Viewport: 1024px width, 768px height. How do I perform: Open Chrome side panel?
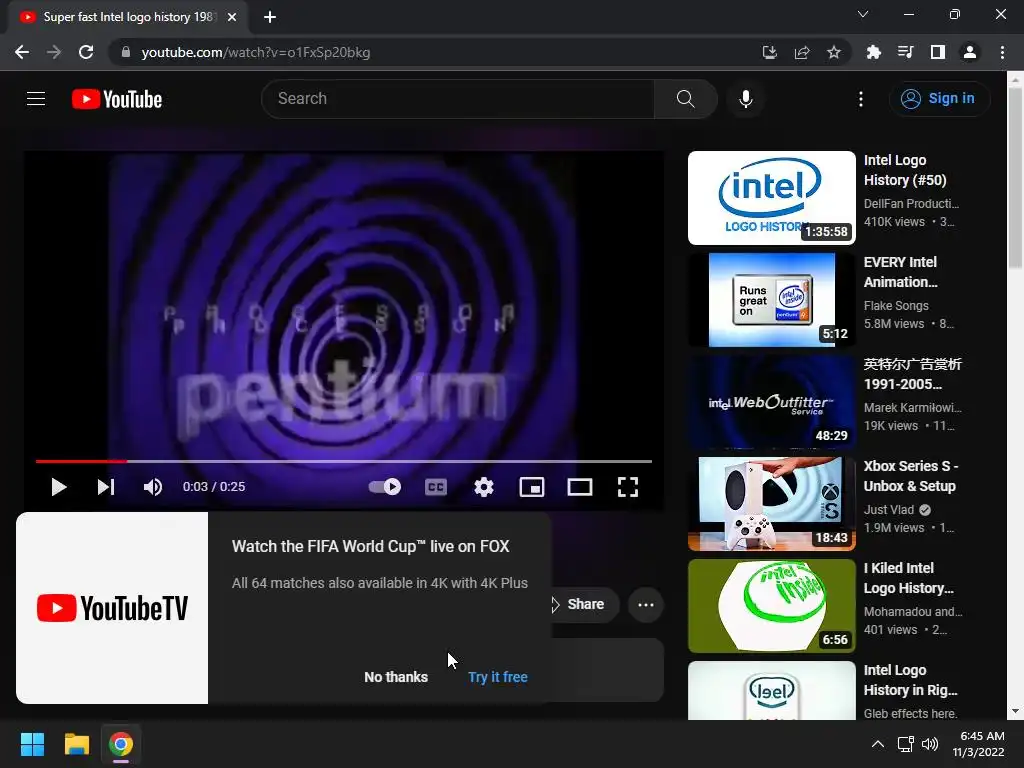938,52
